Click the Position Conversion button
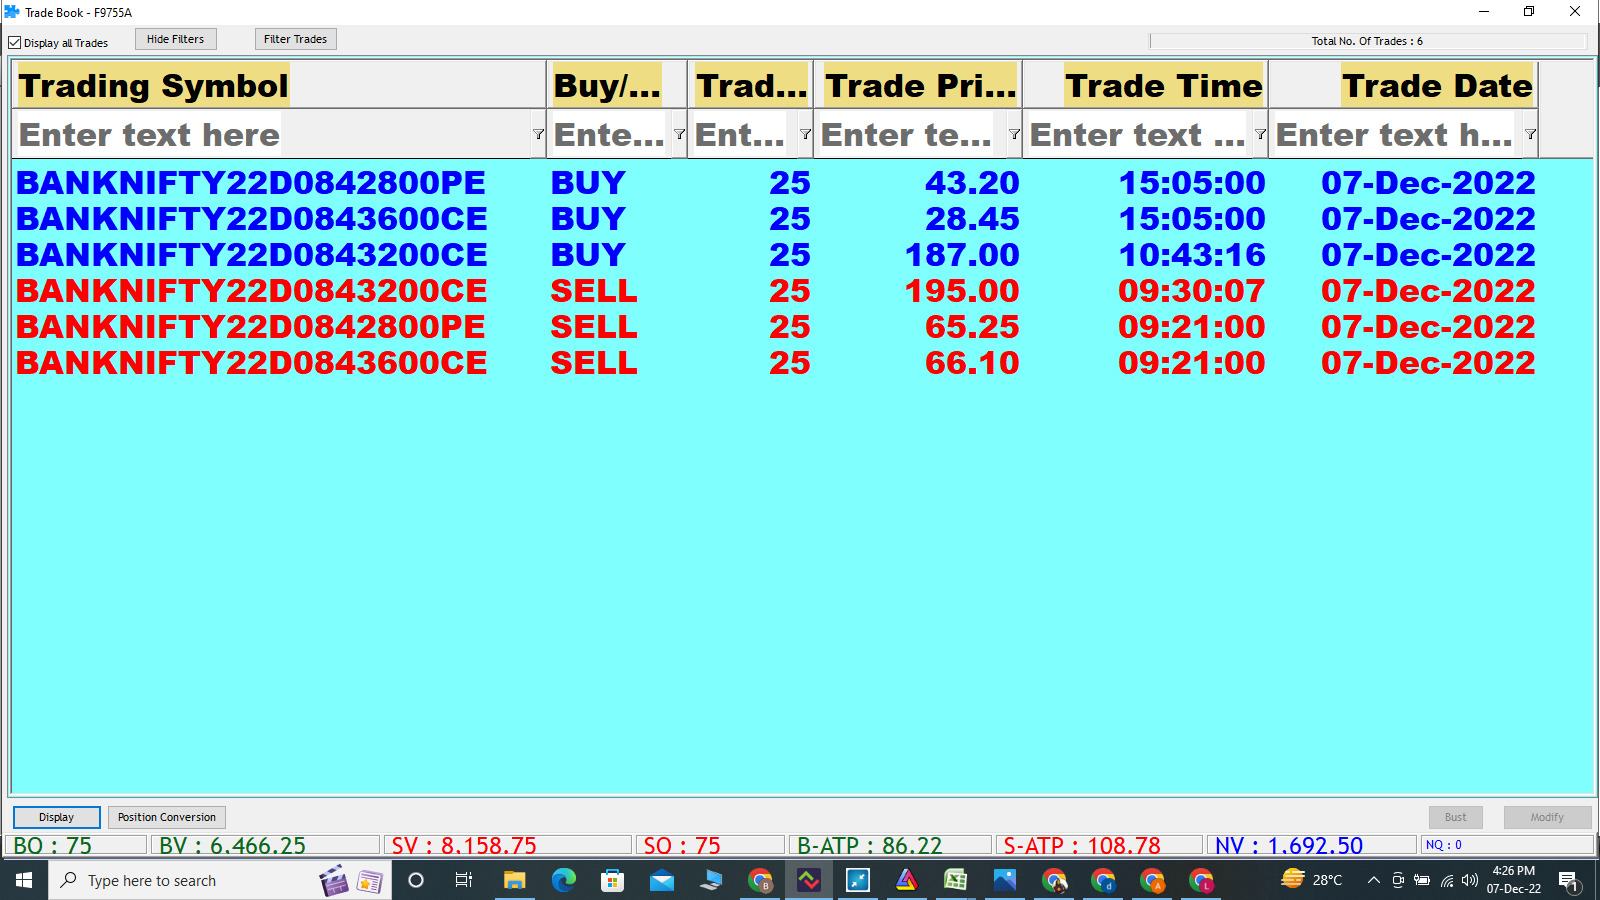Image resolution: width=1600 pixels, height=900 pixels. (166, 817)
